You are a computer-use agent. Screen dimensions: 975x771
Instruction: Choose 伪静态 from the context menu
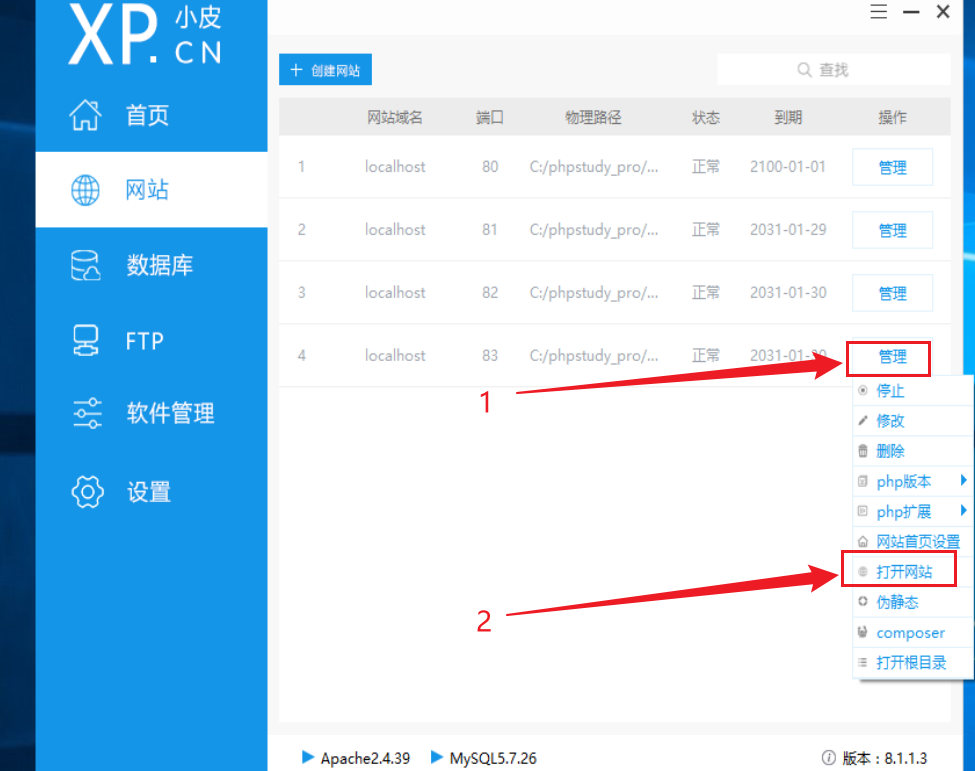point(912,602)
